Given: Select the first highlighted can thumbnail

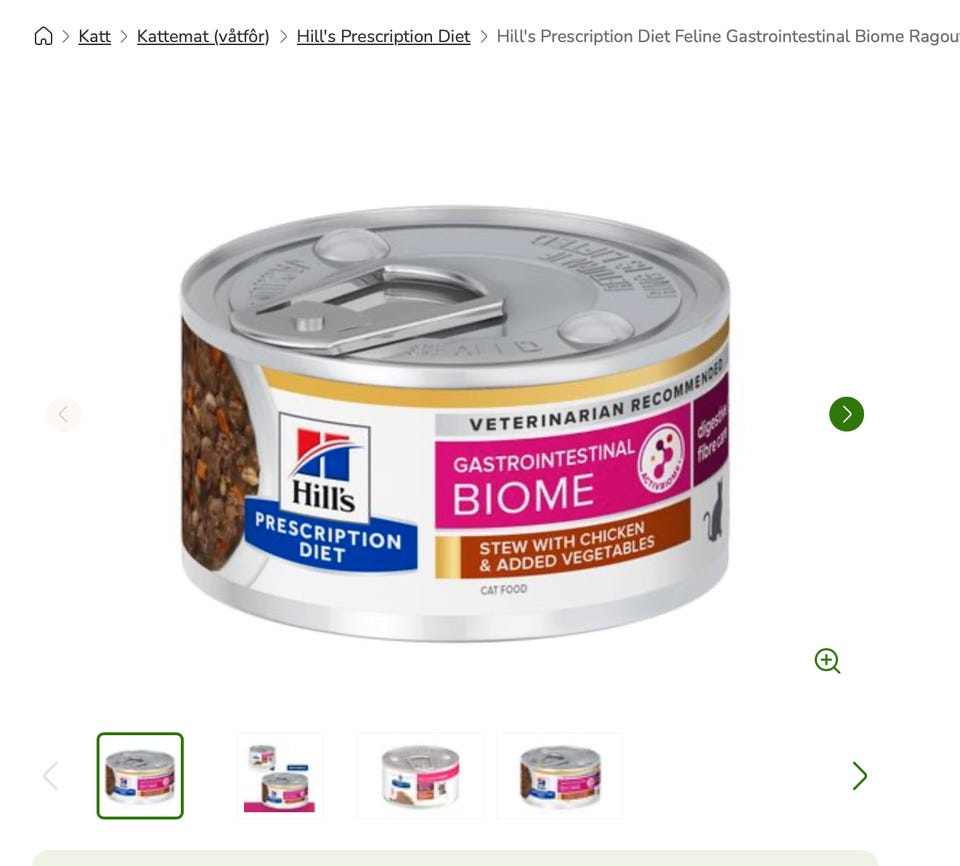Looking at the screenshot, I should pyautogui.click(x=140, y=775).
